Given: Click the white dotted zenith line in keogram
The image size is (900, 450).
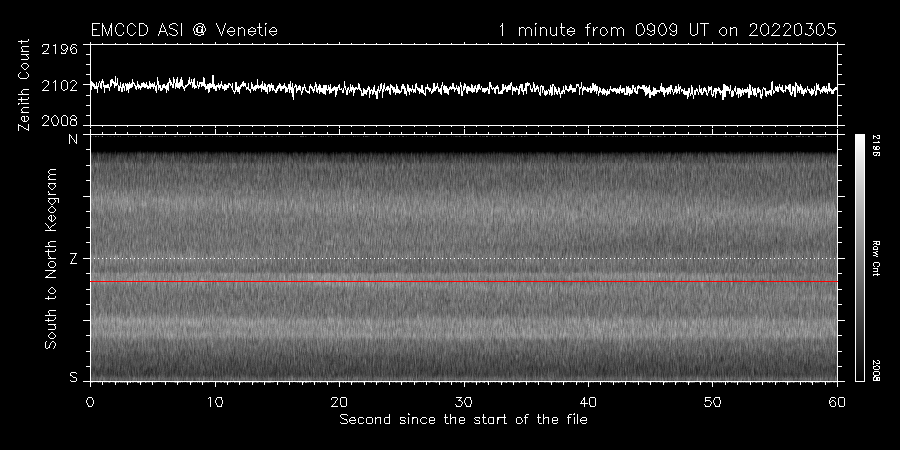Looking at the screenshot, I should click(464, 258).
